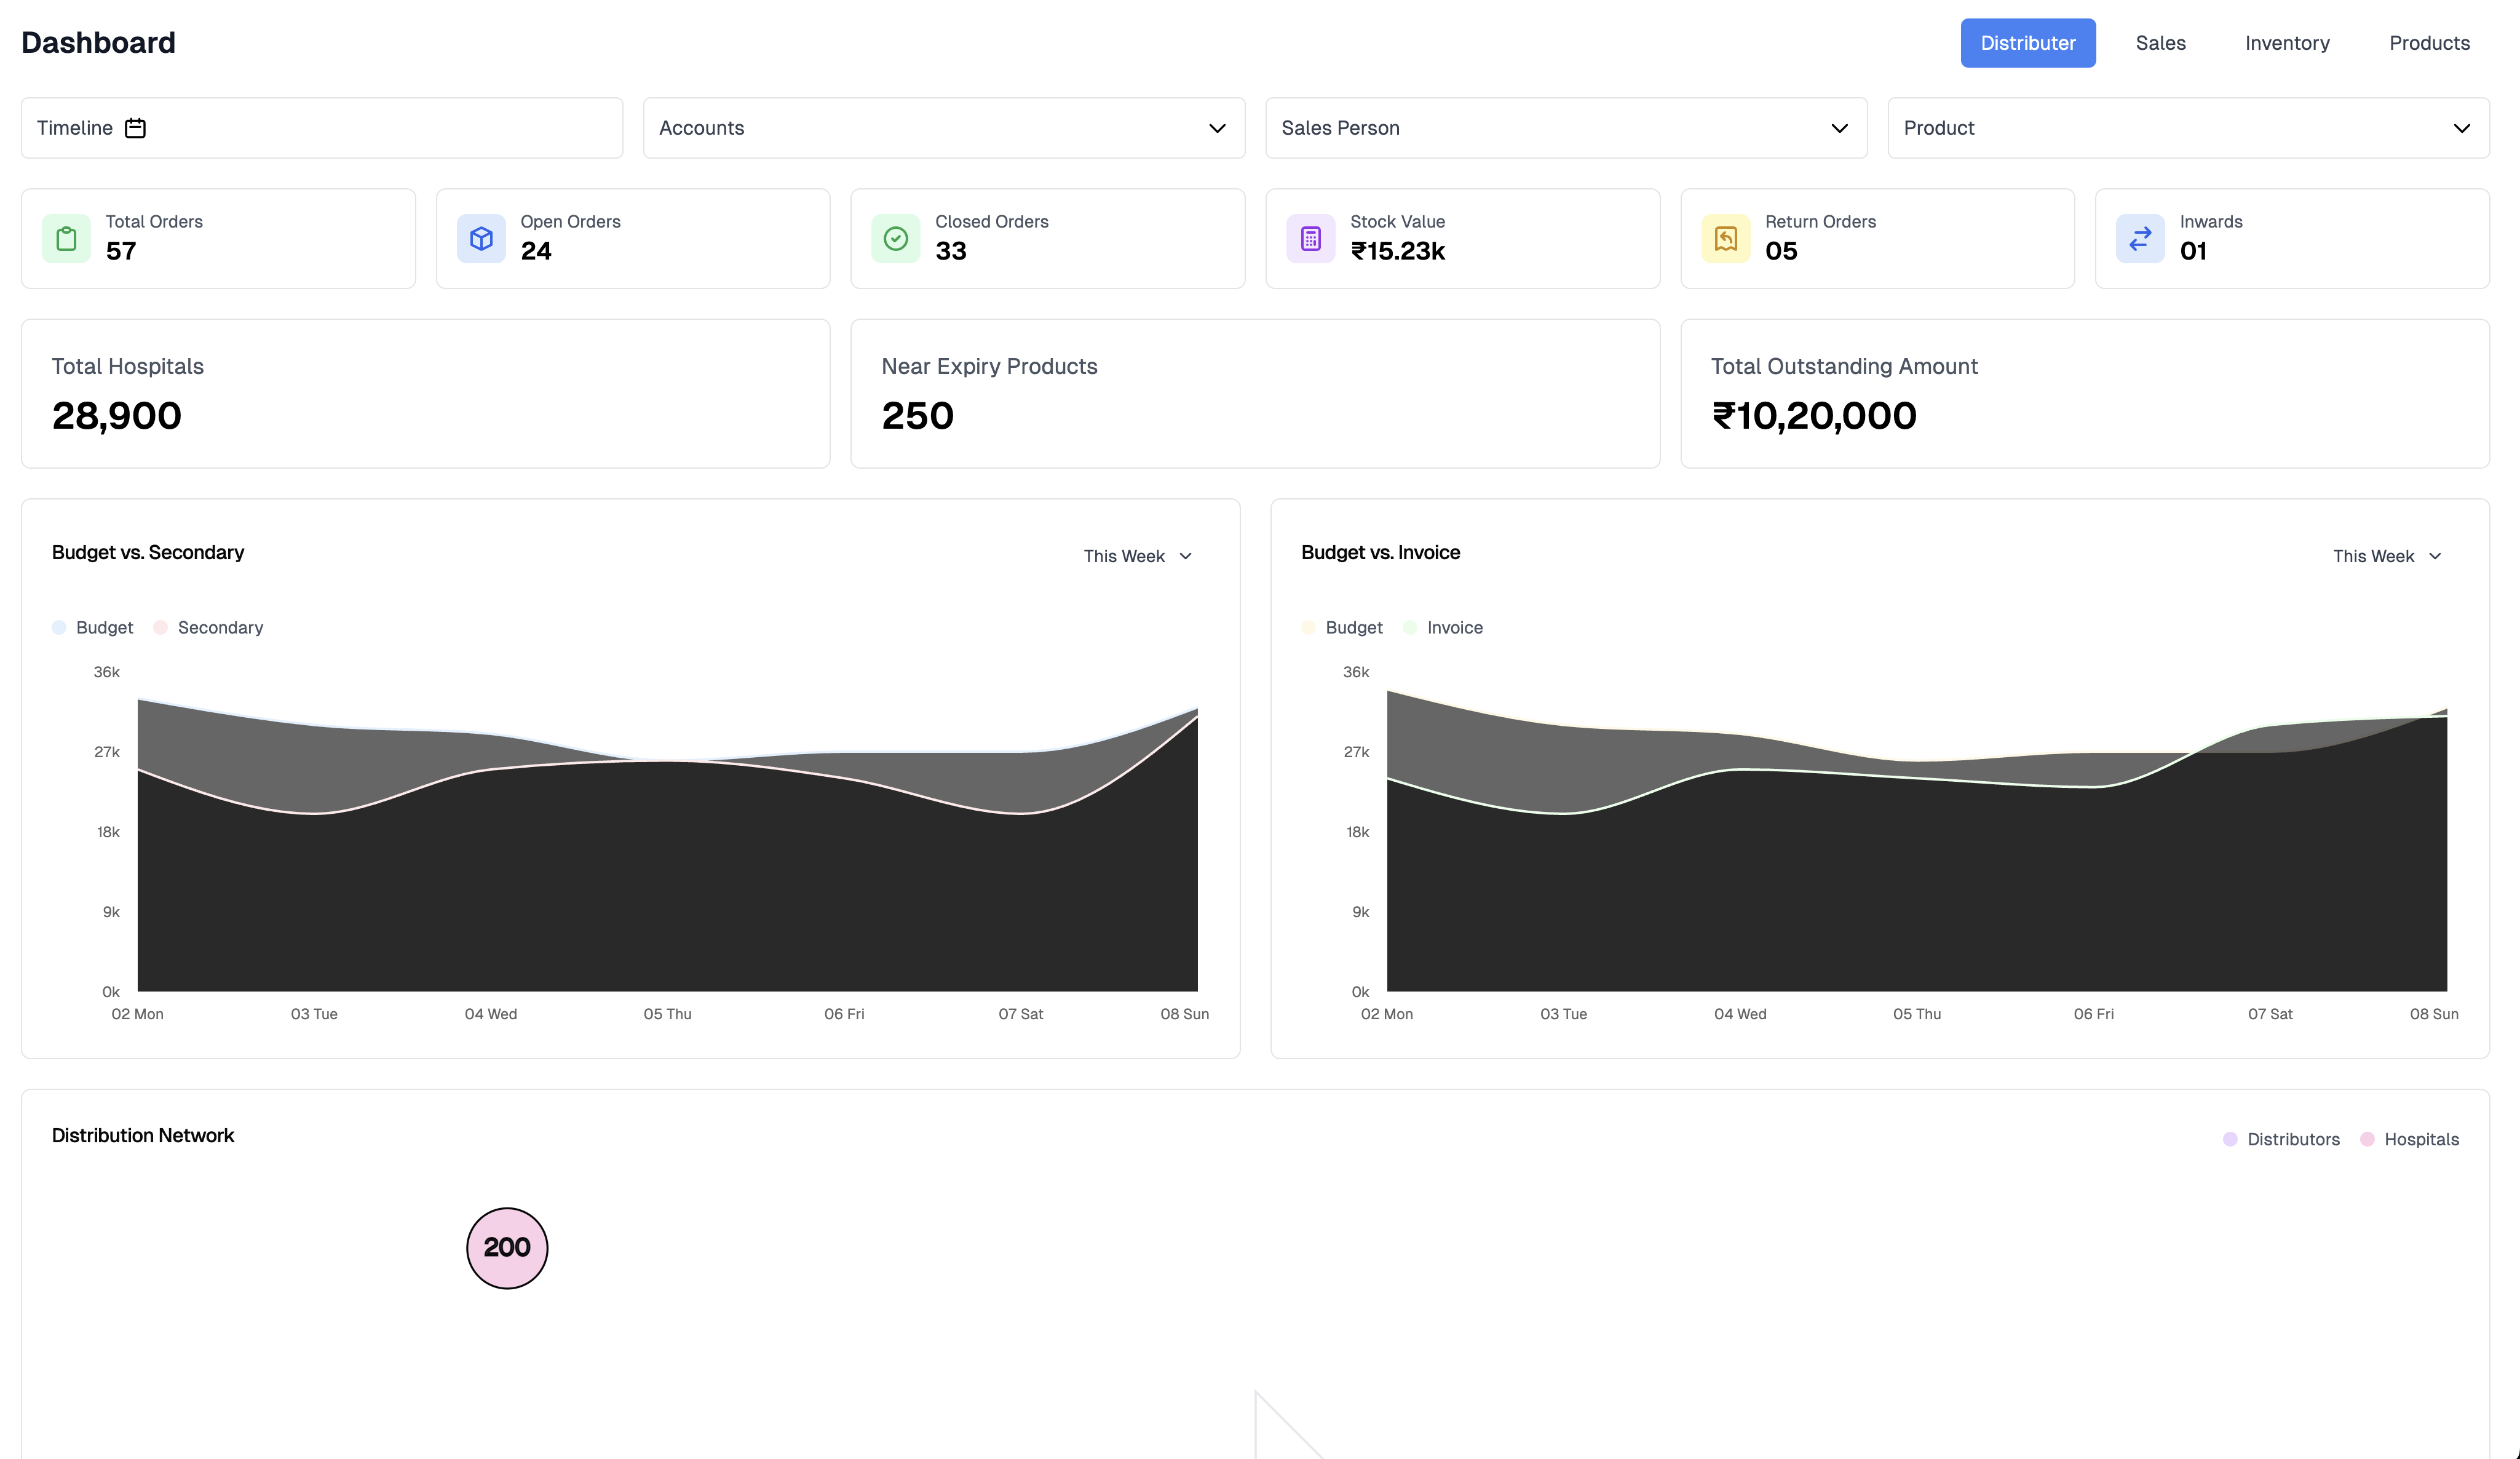The width and height of the screenshot is (2520, 1459).
Task: Open This Week in Budget vs. Invoice
Action: click(2386, 556)
